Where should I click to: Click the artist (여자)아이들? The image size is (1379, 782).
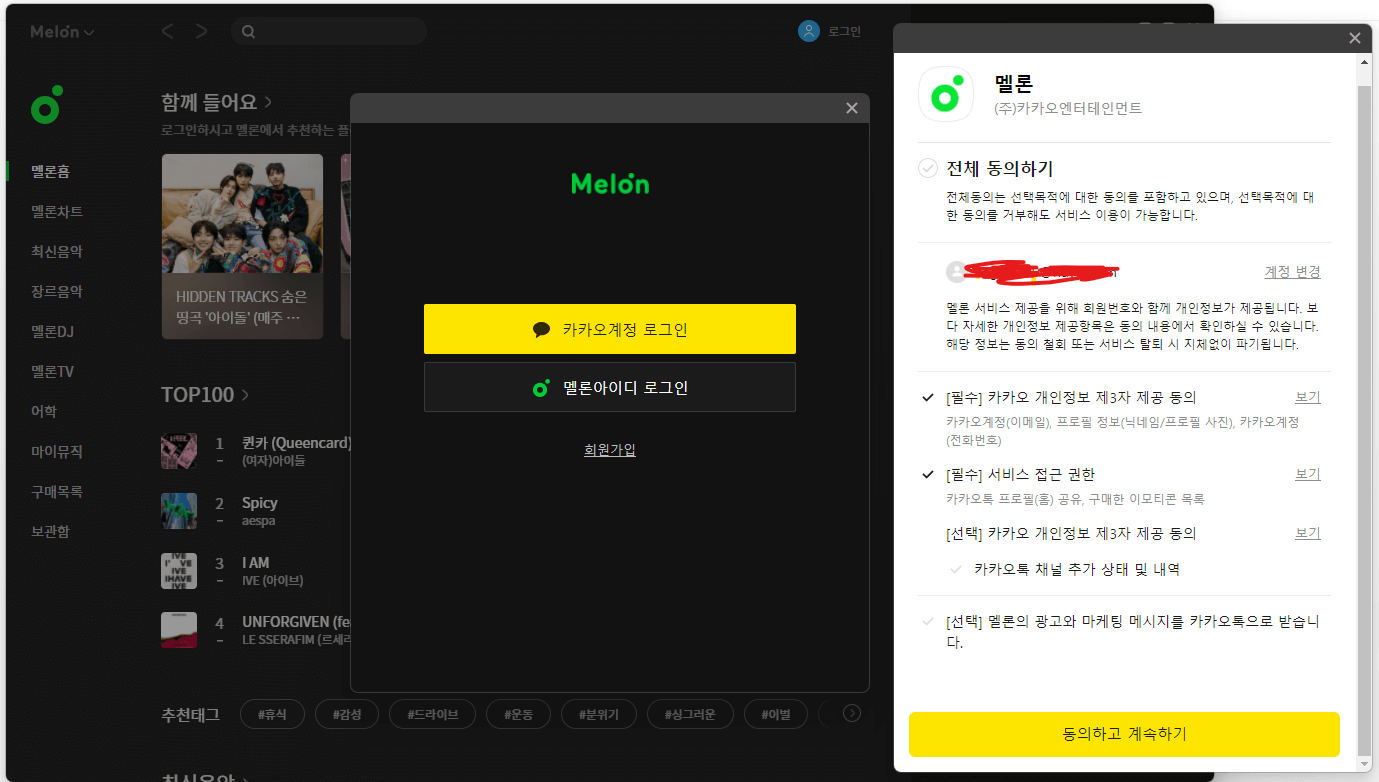(274, 461)
